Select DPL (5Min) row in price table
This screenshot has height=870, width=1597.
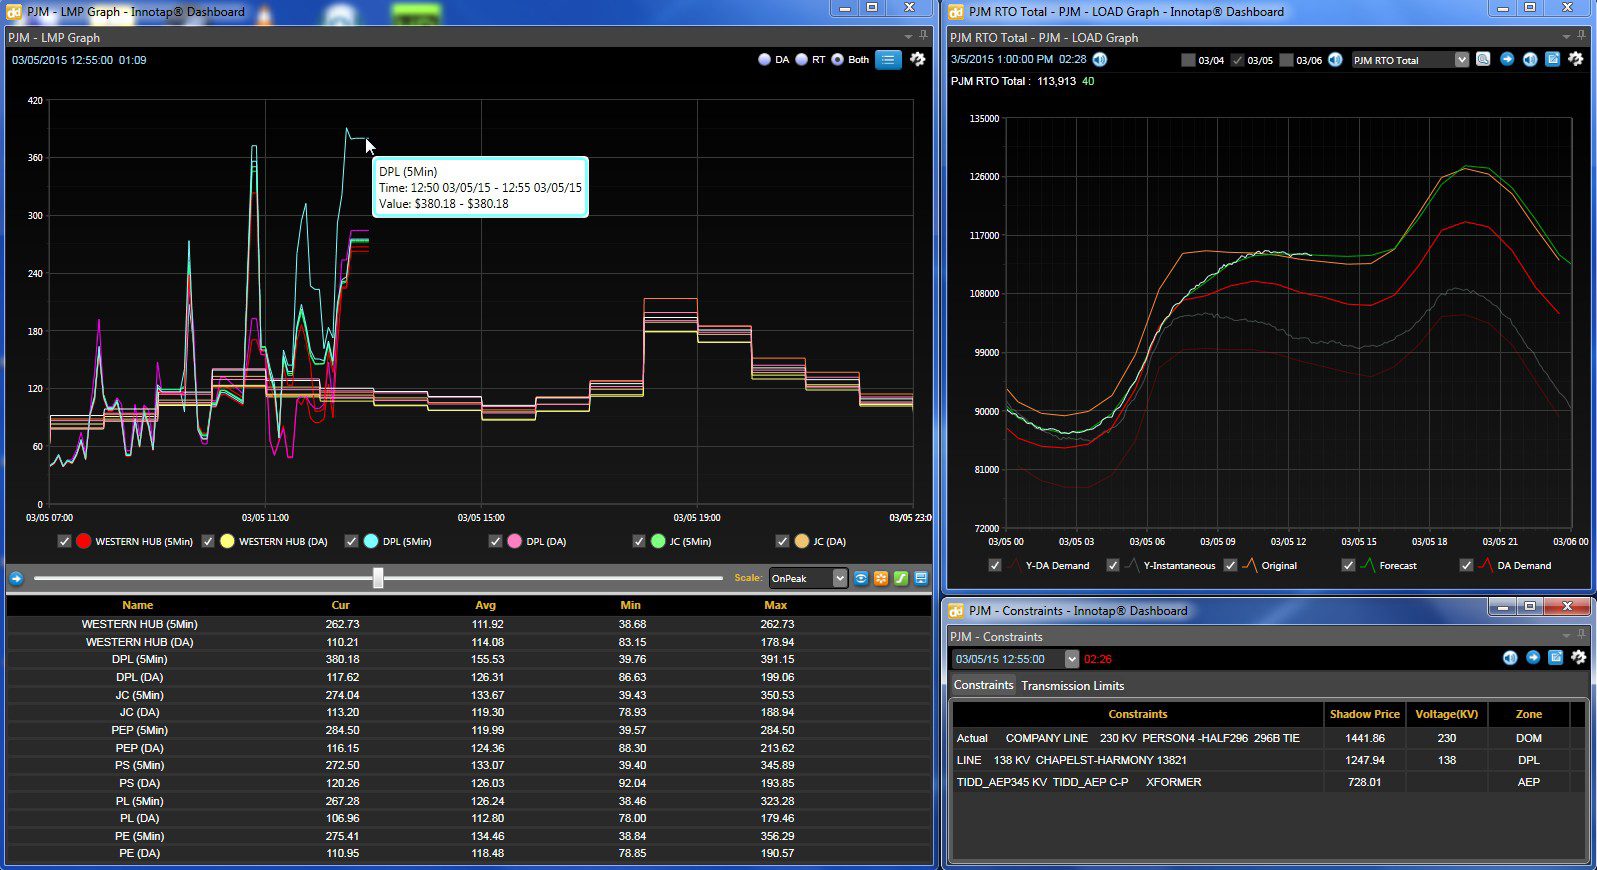469,659
